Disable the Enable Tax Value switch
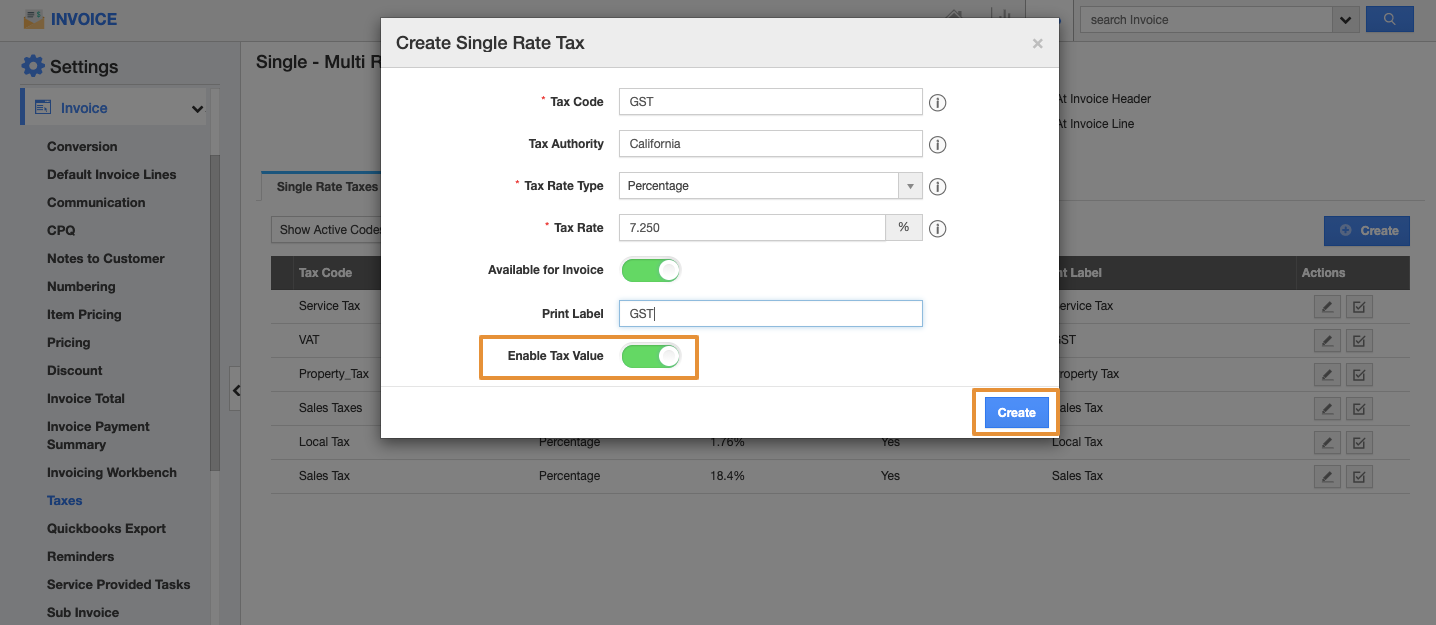The width and height of the screenshot is (1436, 625). tap(651, 356)
